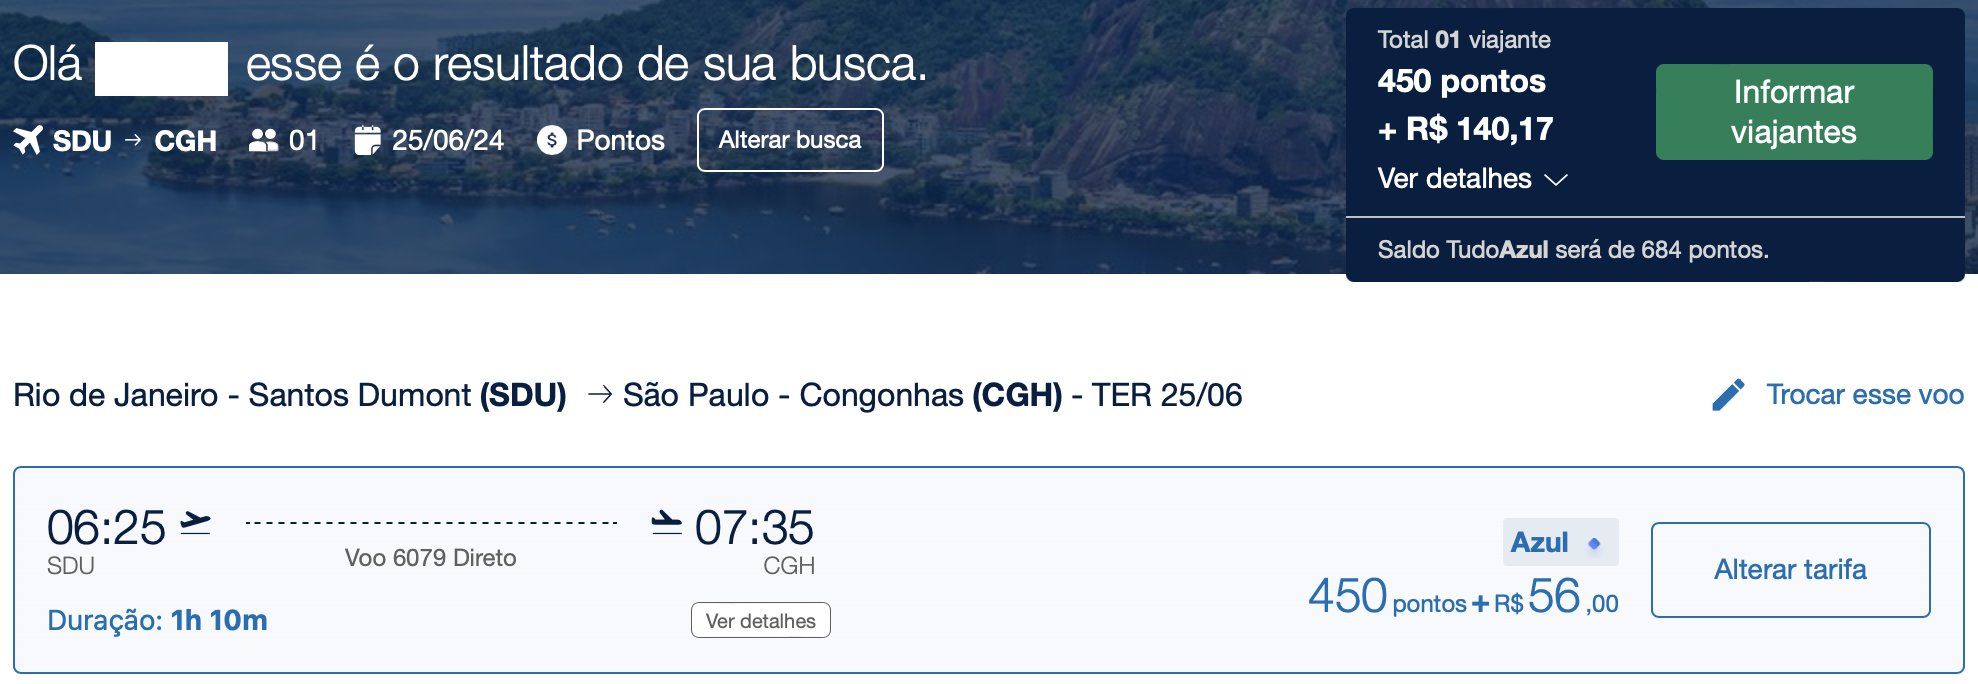1978x684 pixels.
Task: Click the chevron arrow beside Ver detalhes
Action: pos(1555,180)
